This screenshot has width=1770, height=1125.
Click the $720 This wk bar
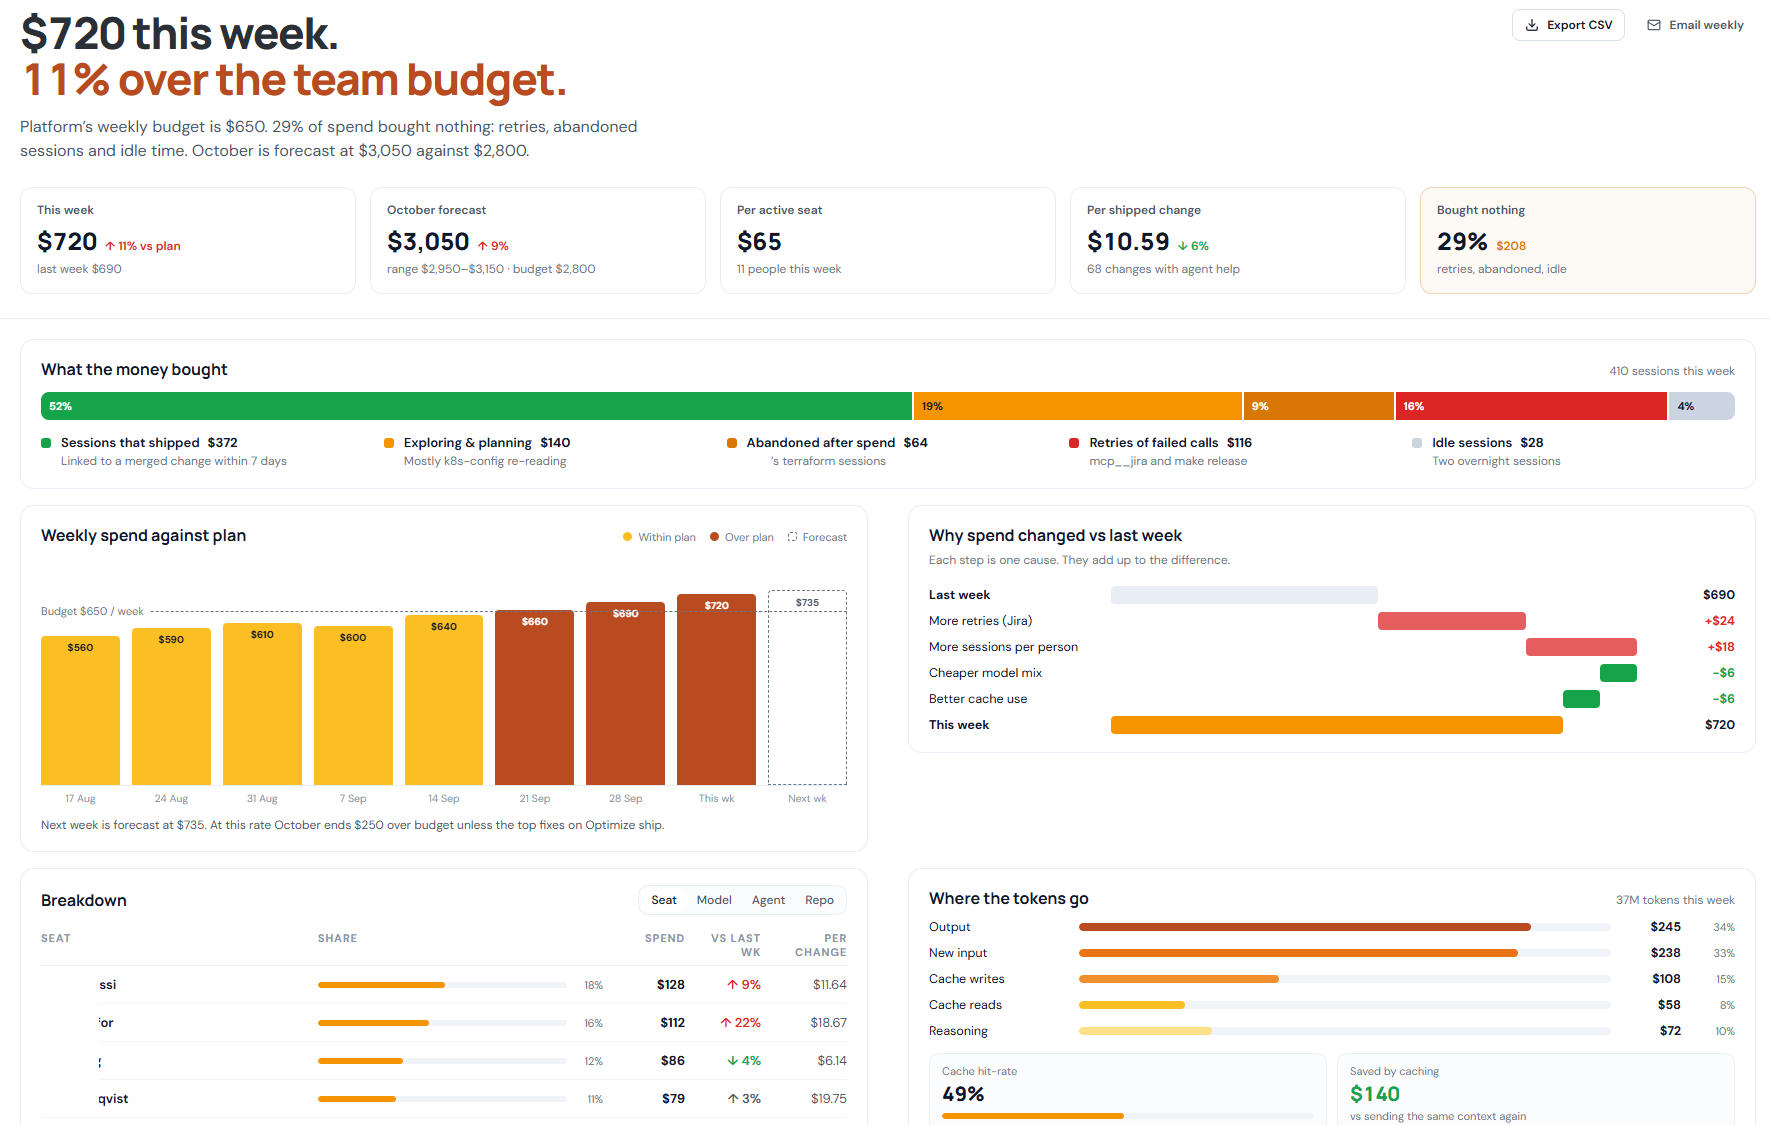click(x=716, y=689)
